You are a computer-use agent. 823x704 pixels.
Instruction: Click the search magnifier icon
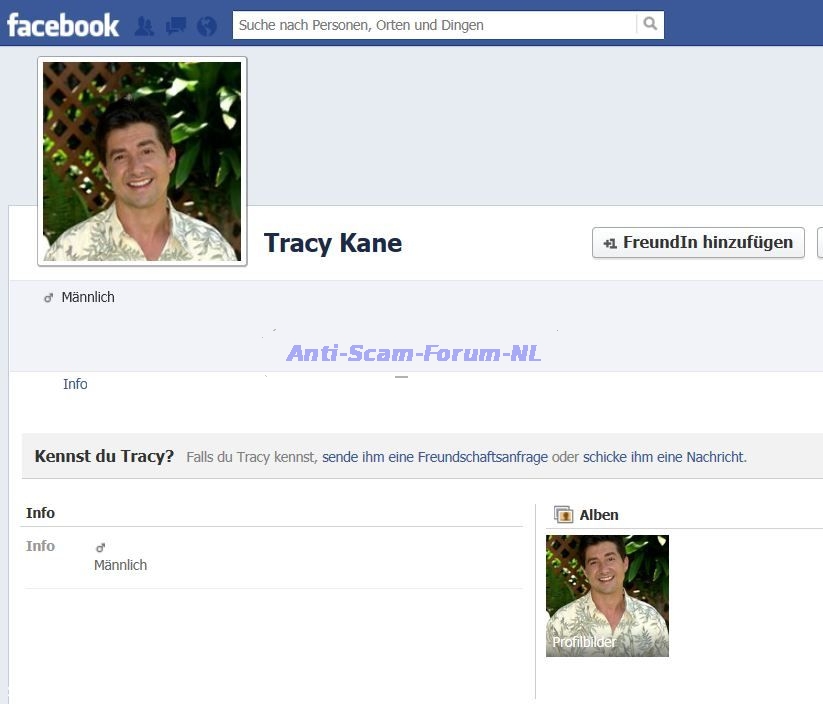pos(650,25)
